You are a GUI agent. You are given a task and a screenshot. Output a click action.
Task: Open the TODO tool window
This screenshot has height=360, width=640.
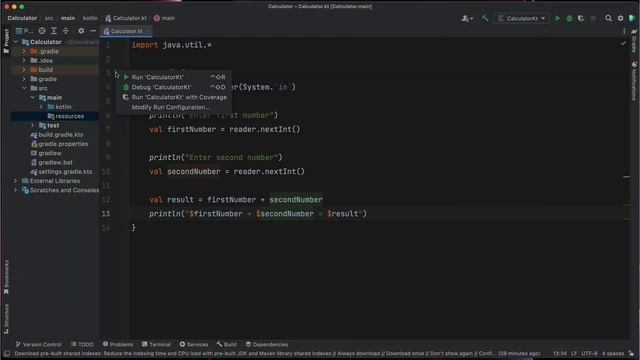pos(82,344)
